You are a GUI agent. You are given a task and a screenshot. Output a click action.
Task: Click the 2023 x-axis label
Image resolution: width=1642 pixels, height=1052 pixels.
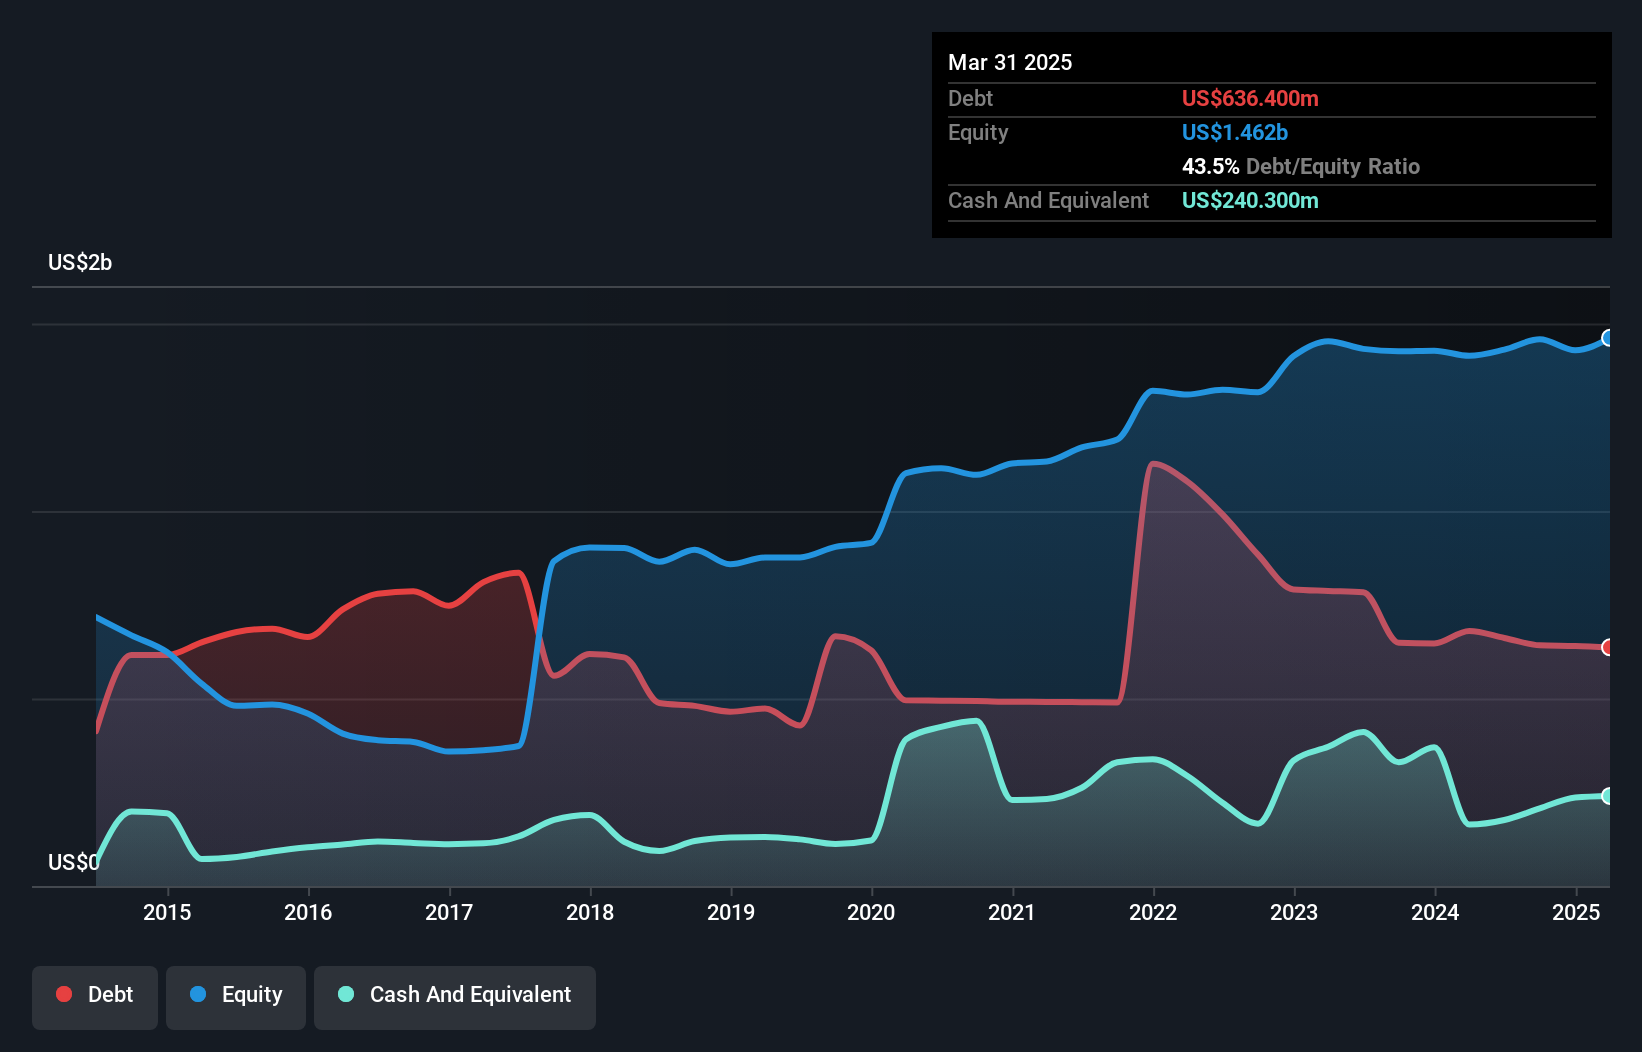click(1294, 912)
